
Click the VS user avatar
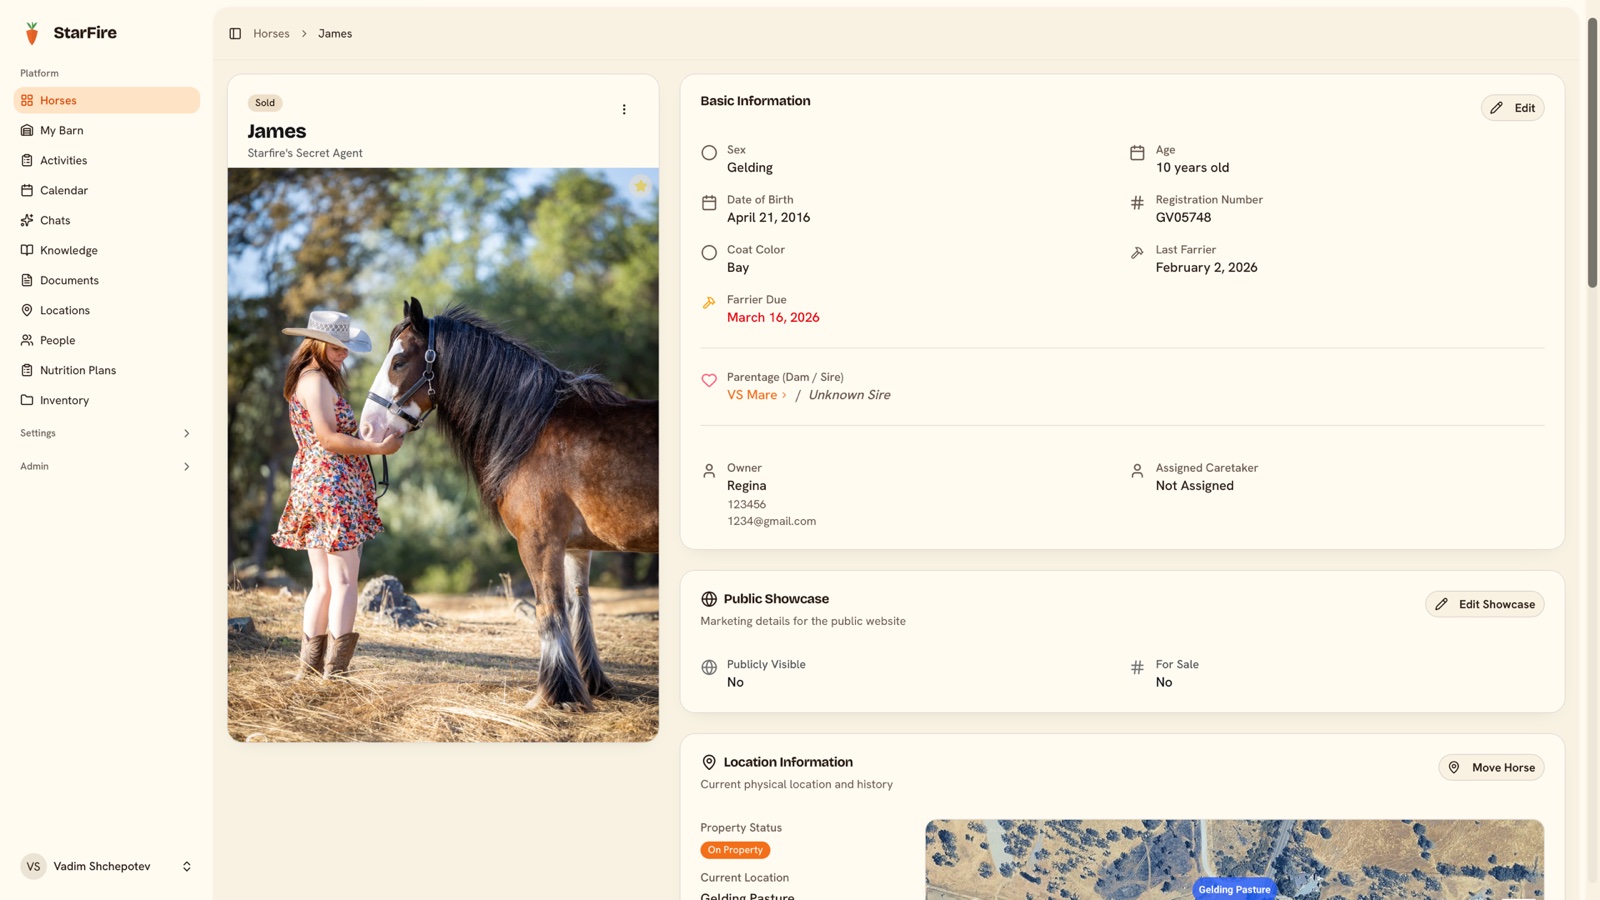pyautogui.click(x=33, y=866)
